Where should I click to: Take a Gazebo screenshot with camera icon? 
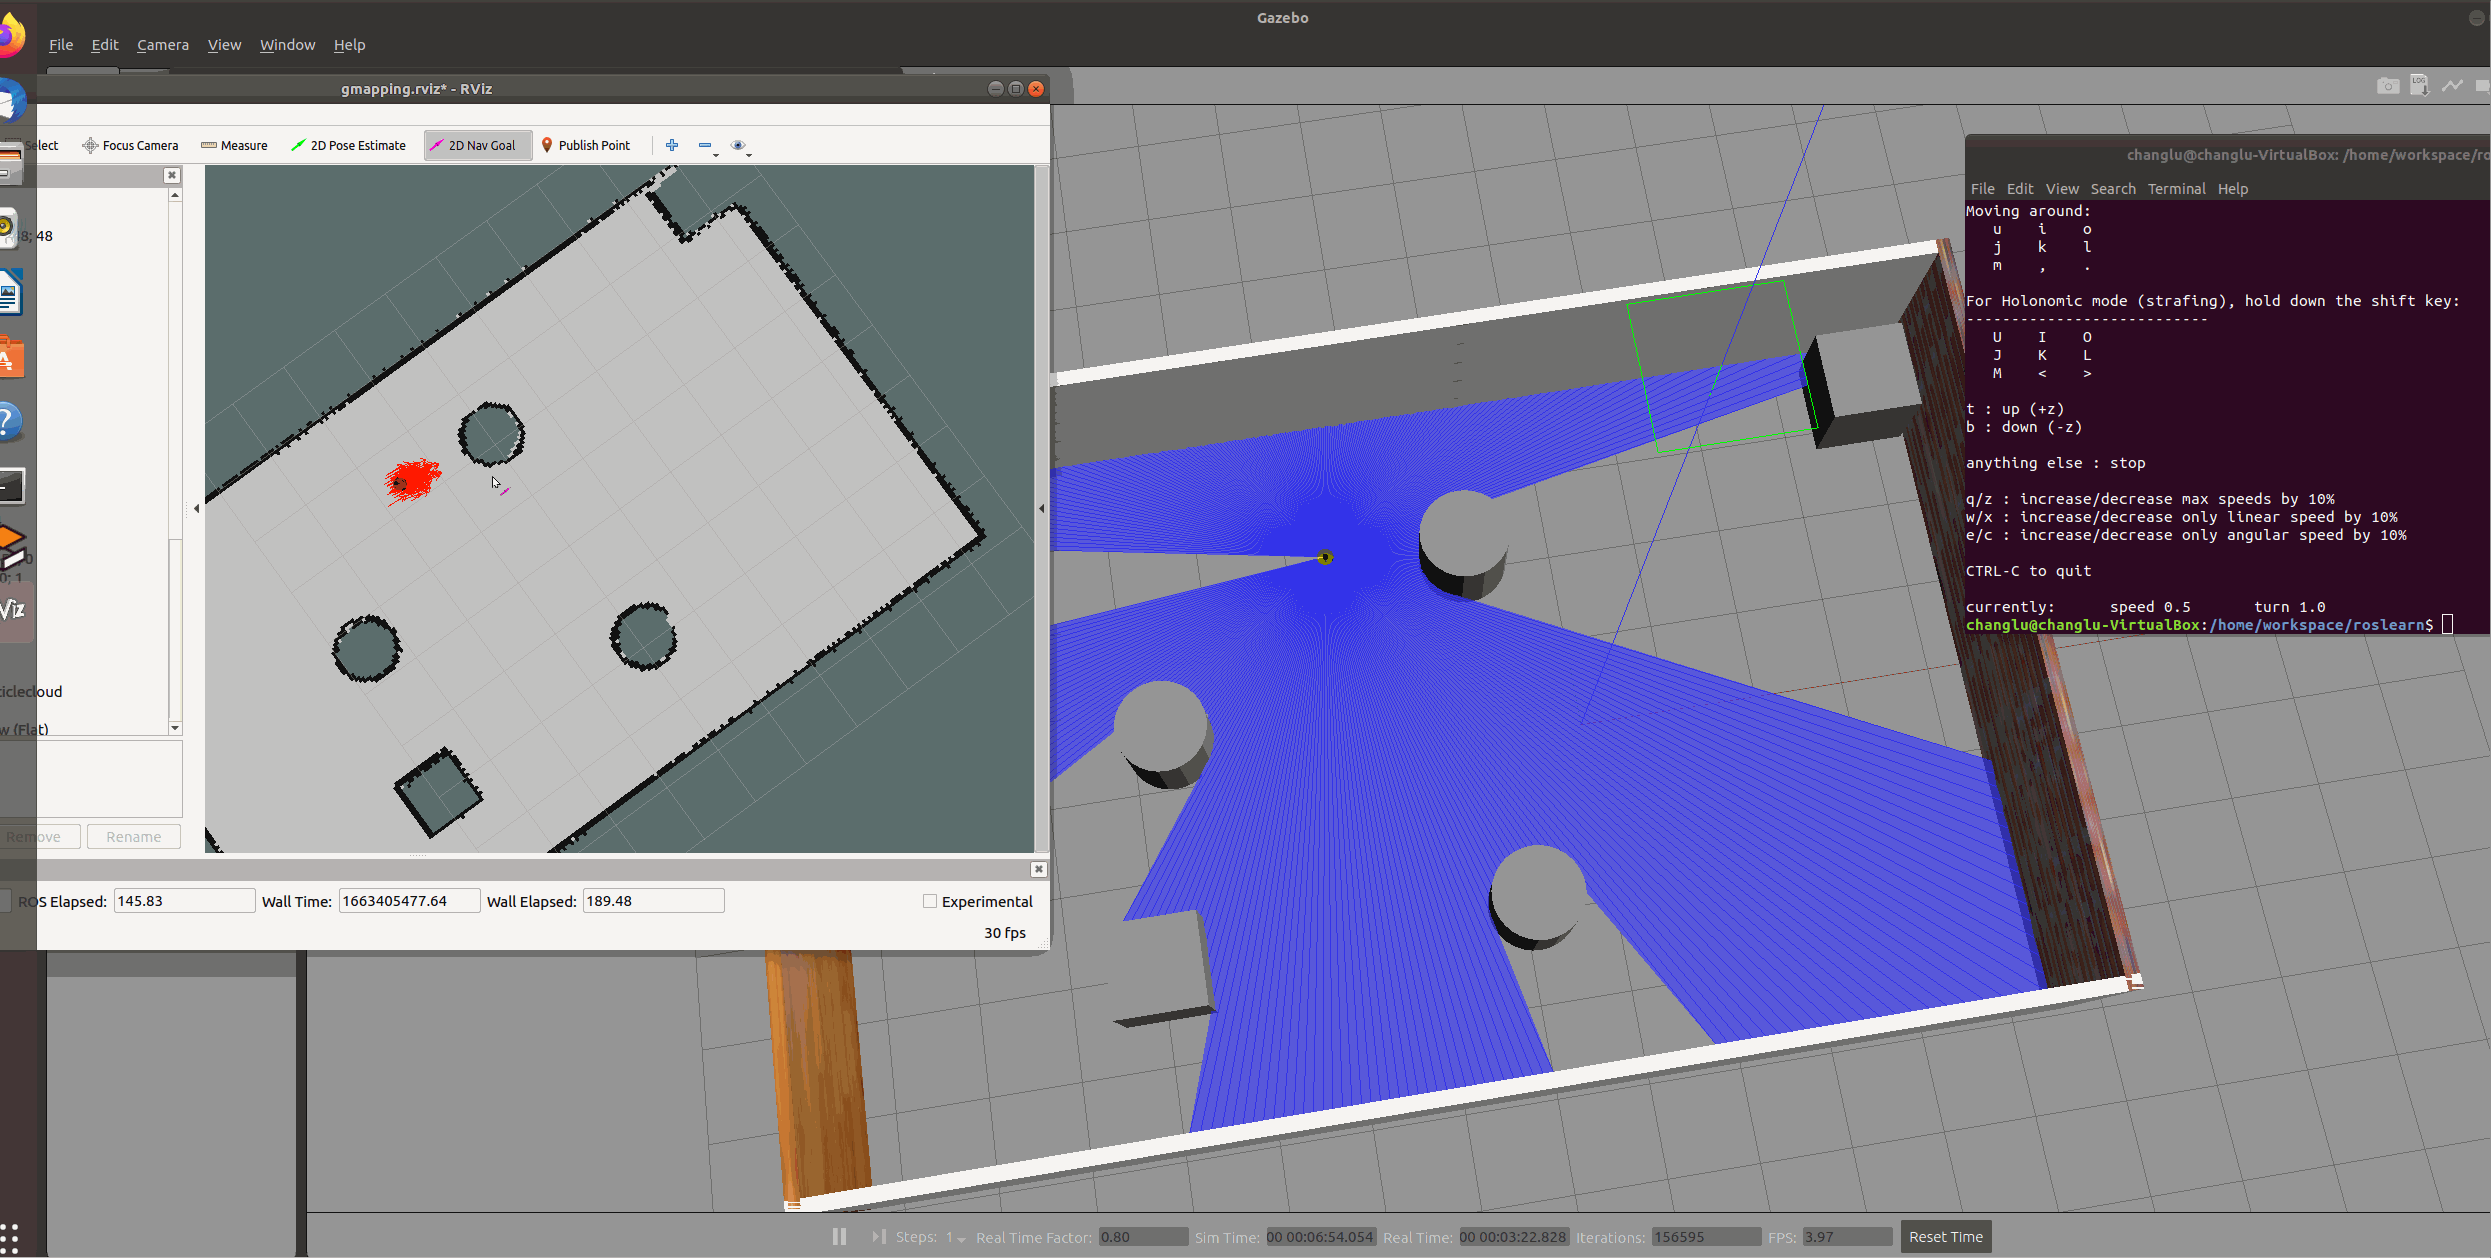point(2387,86)
